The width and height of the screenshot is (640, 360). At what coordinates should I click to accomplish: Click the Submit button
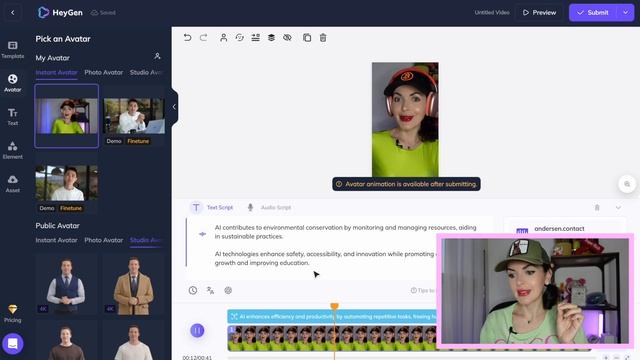pyautogui.click(x=593, y=13)
